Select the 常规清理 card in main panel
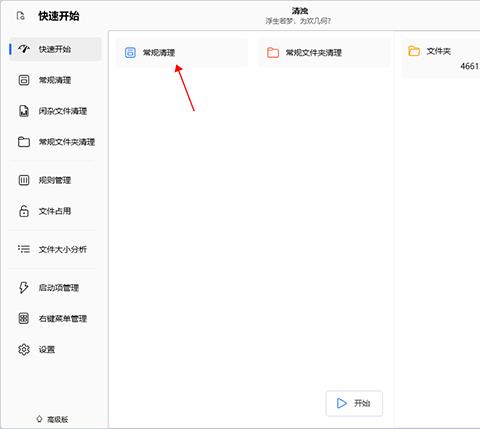Viewport: 480px width, 429px height. pos(182,53)
